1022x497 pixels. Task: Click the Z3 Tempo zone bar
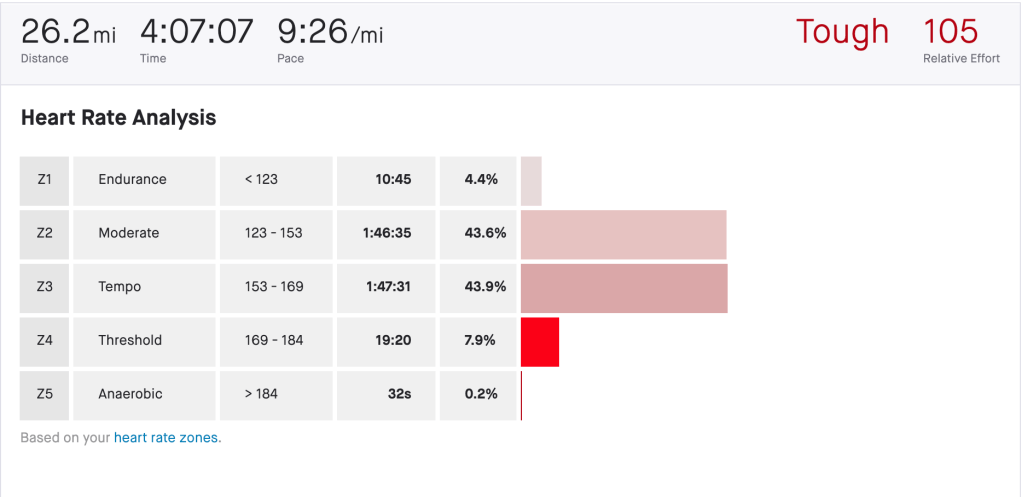pos(624,288)
